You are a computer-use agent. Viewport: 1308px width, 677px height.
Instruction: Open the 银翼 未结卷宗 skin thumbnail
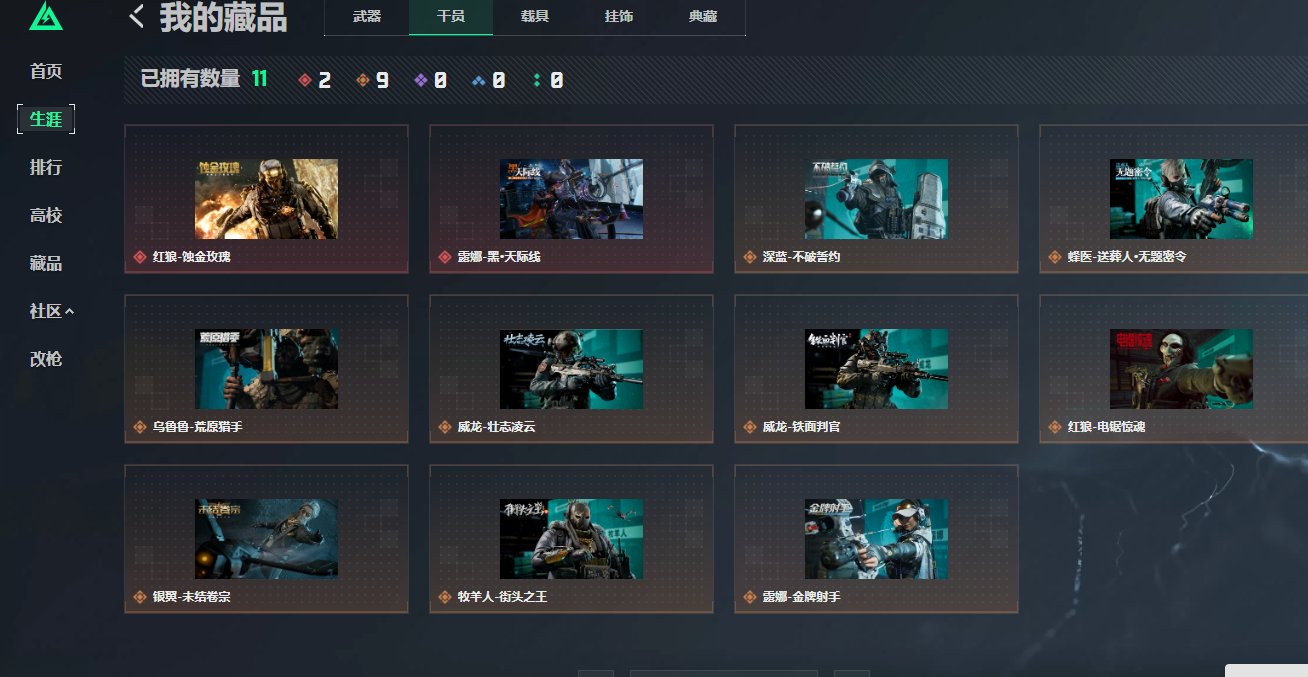click(266, 539)
